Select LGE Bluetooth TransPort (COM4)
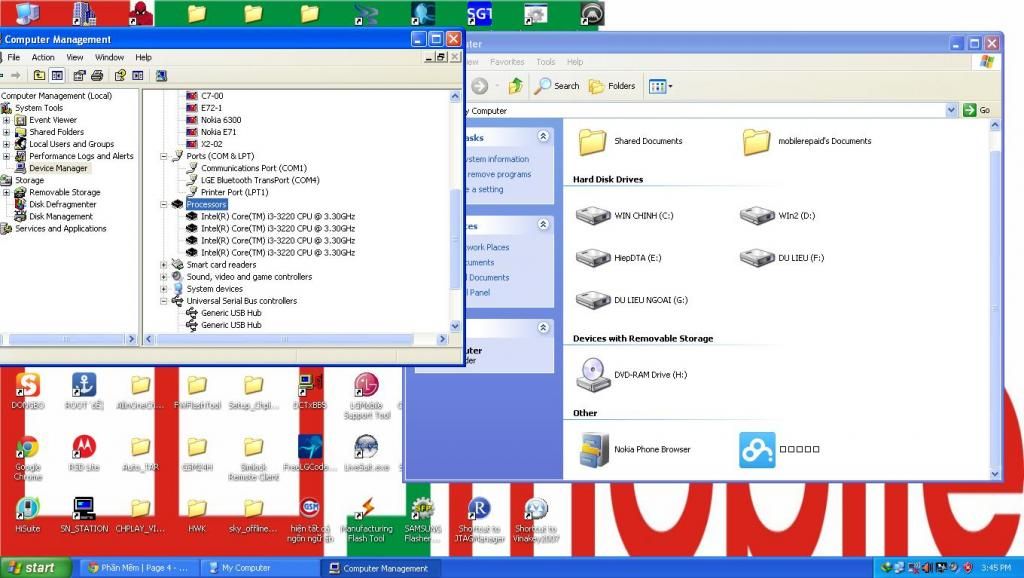Image resolution: width=1024 pixels, height=578 pixels. pyautogui.click(x=260, y=180)
